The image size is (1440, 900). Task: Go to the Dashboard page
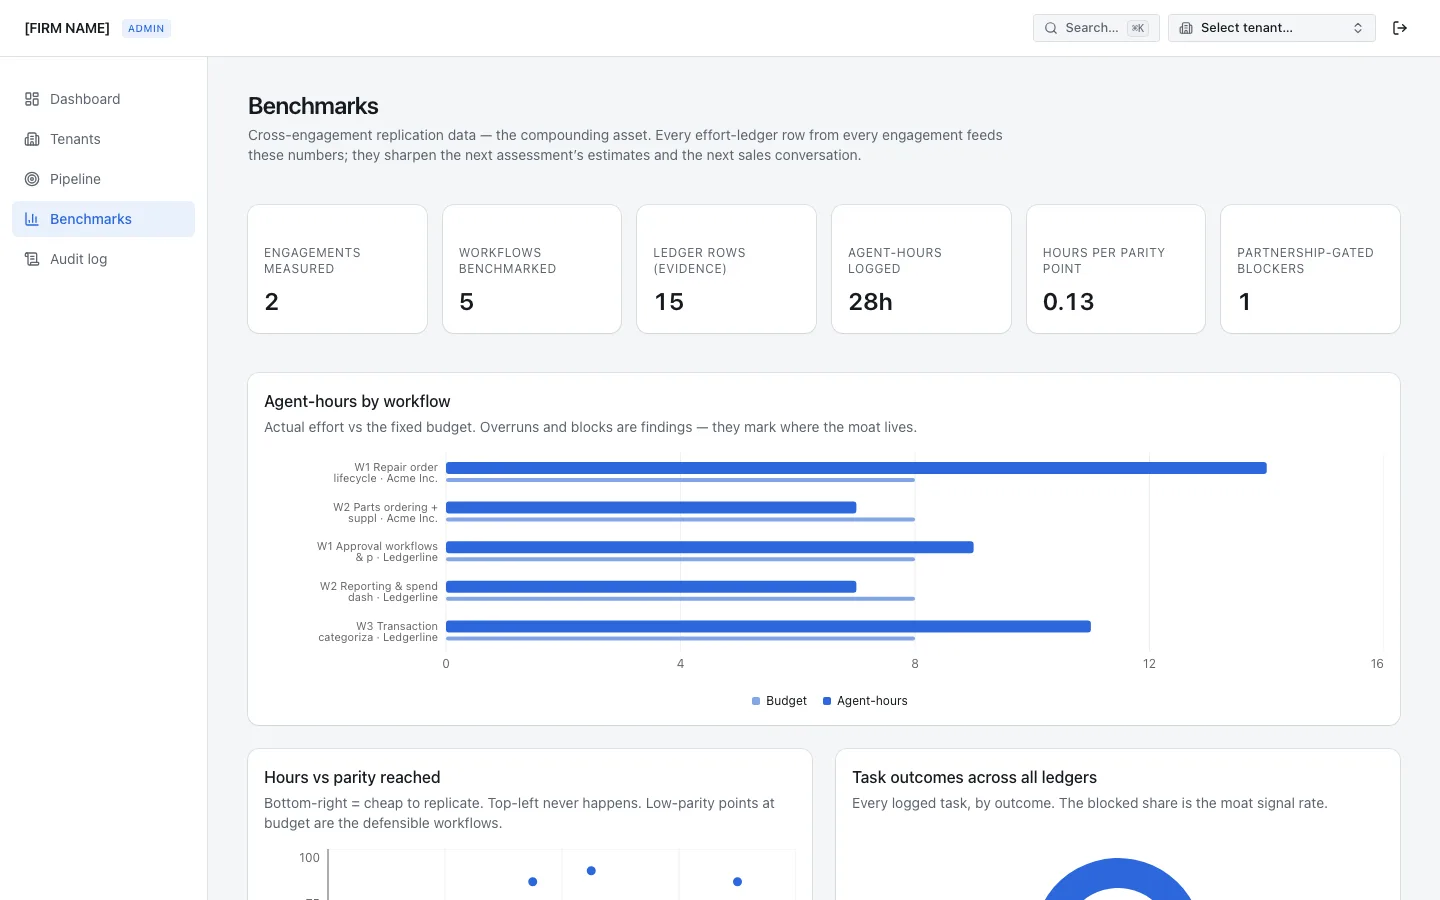(x=104, y=99)
